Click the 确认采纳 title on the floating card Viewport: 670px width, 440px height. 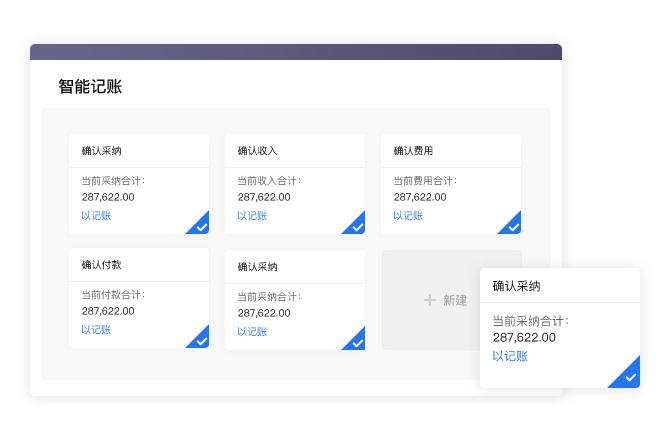516,286
